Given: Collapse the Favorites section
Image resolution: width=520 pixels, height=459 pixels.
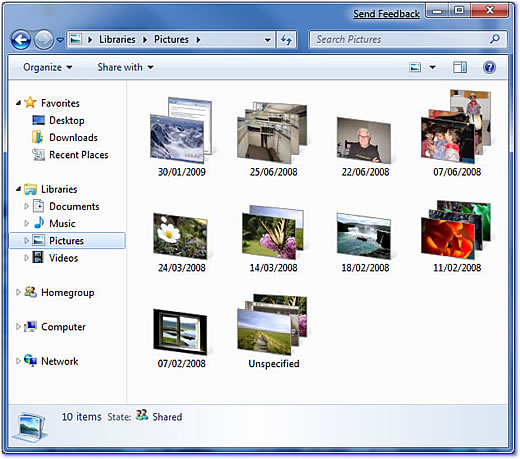Looking at the screenshot, I should click(x=18, y=103).
